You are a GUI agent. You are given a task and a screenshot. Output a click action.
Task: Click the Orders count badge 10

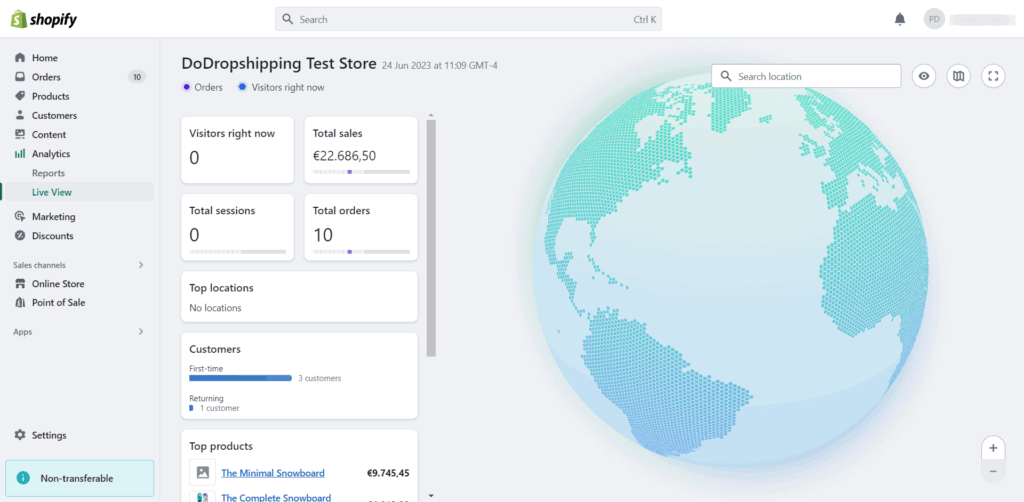tap(136, 77)
